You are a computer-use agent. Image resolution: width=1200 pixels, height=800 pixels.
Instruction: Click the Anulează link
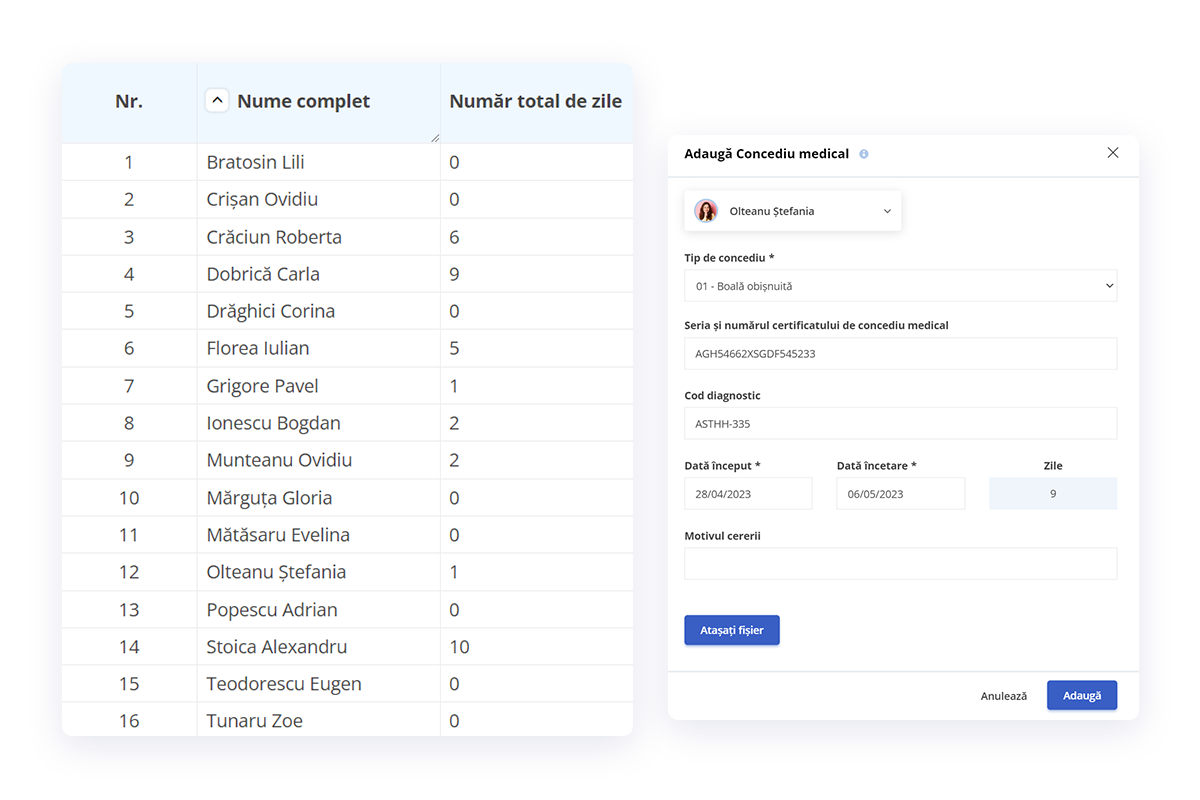tap(1004, 696)
